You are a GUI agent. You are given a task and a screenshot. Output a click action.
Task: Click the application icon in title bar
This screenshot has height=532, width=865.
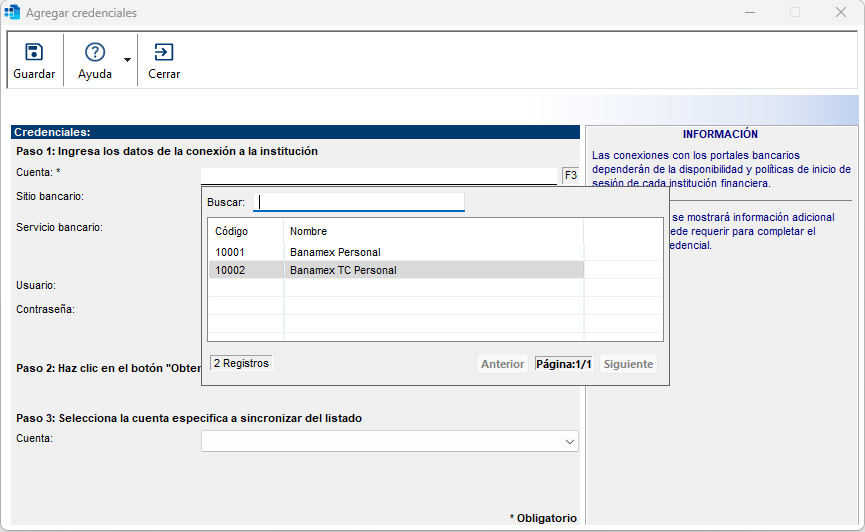12,13
